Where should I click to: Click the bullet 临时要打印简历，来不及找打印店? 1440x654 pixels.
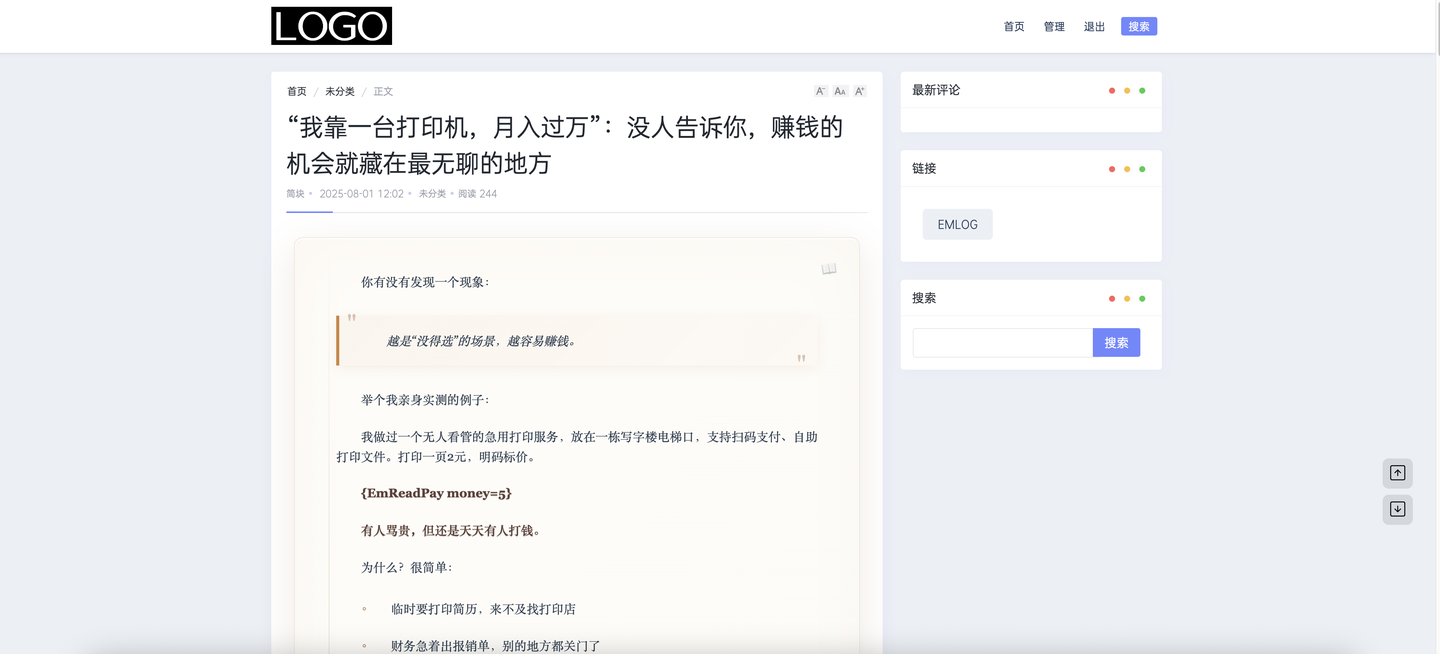pos(483,609)
